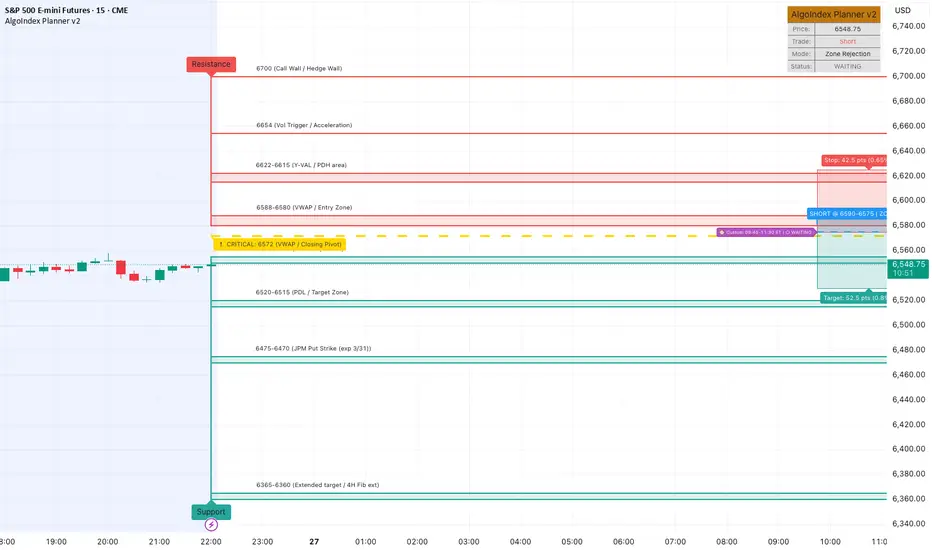The width and height of the screenshot is (932, 550).
Task: Select the green Support label
Action: tap(211, 512)
